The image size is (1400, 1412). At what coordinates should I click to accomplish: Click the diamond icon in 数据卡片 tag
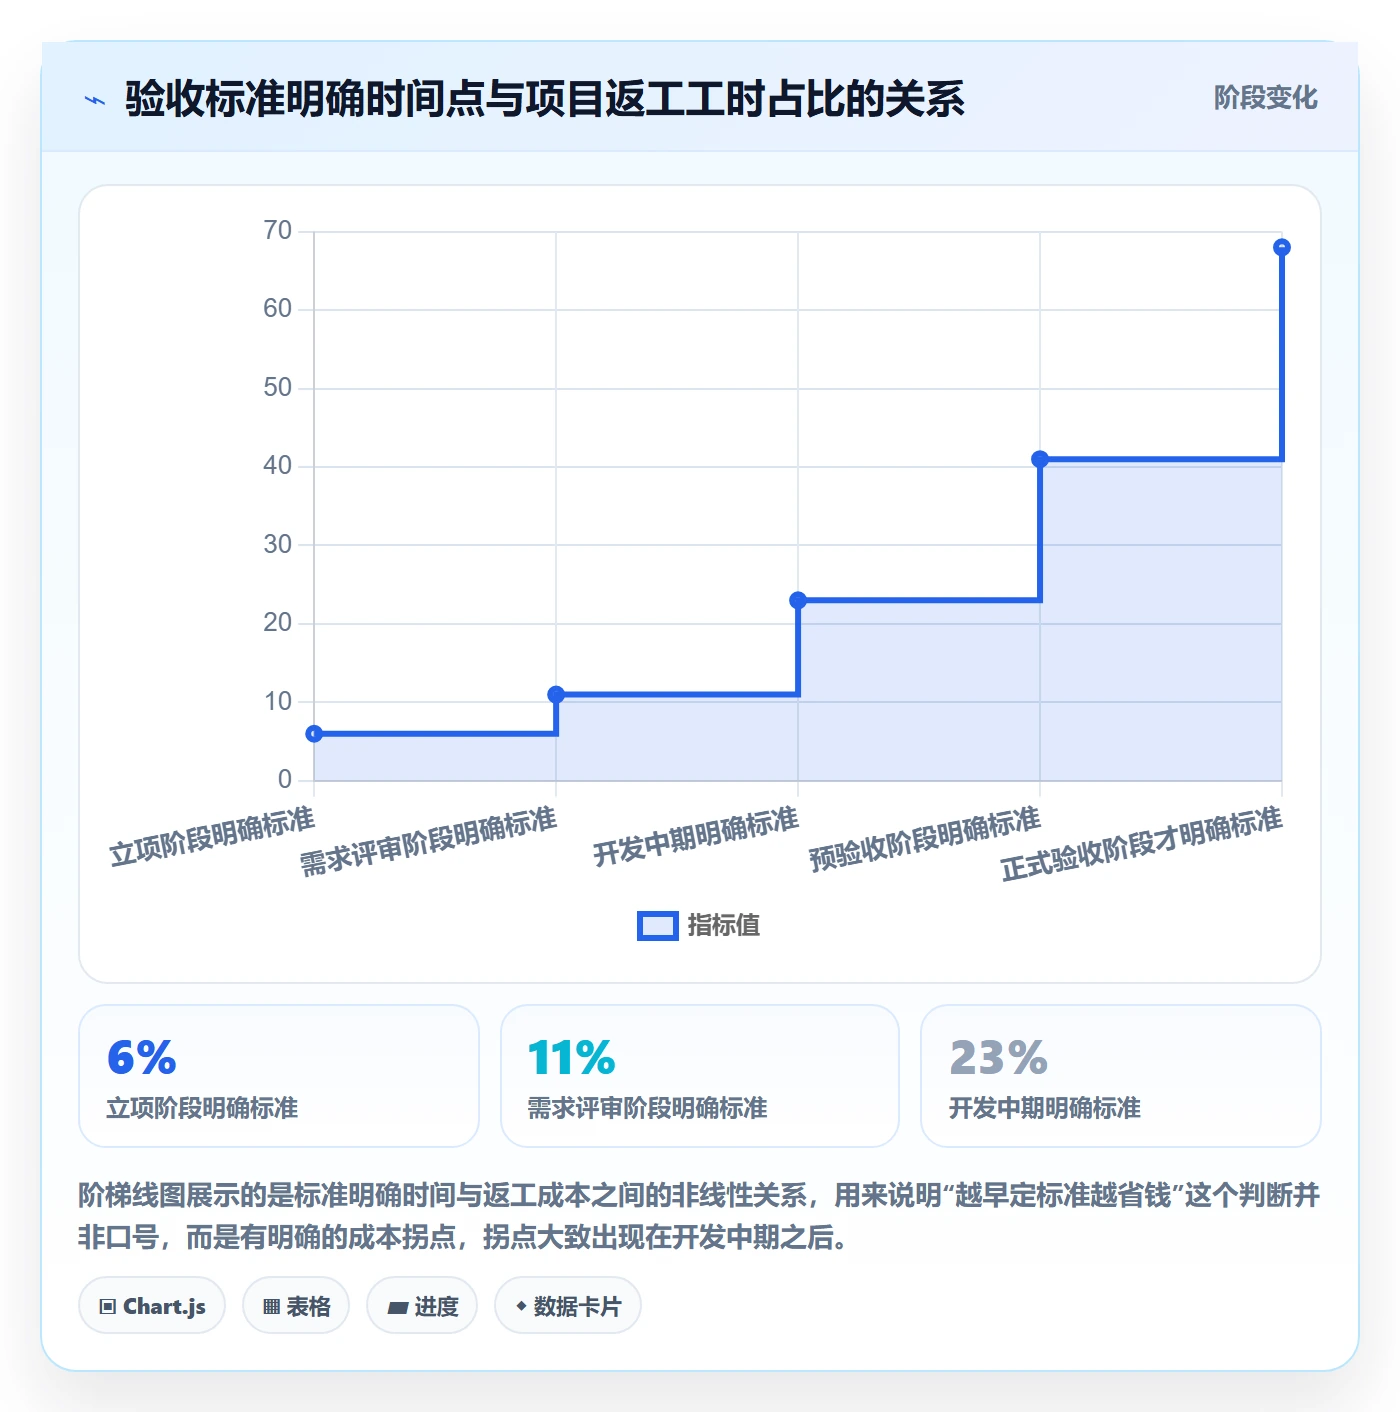click(521, 1306)
